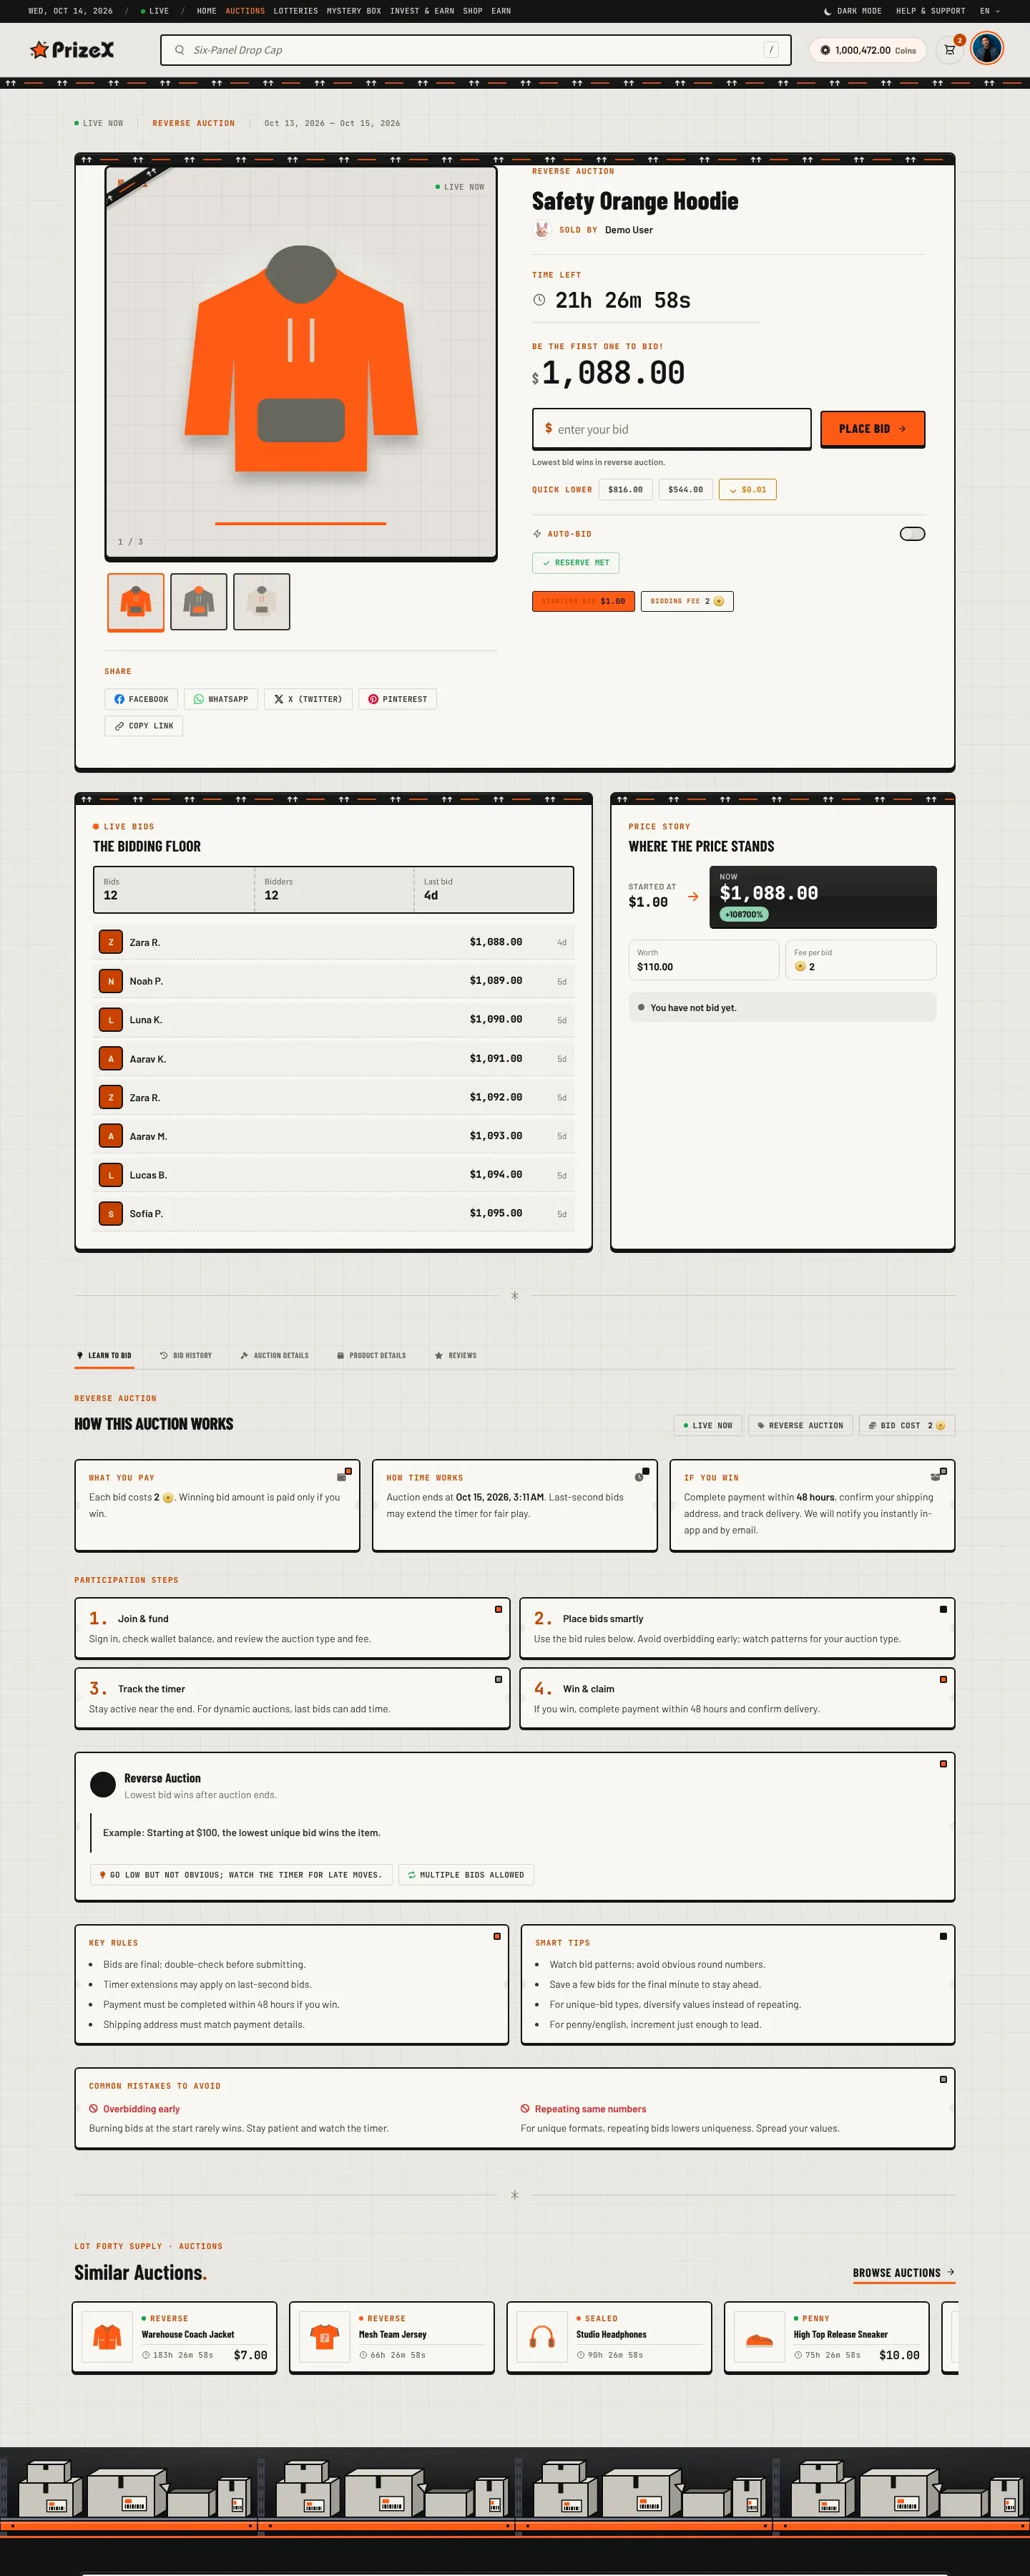The width and height of the screenshot is (1030, 2576).
Task: Copy the auction link
Action: pyautogui.click(x=144, y=726)
